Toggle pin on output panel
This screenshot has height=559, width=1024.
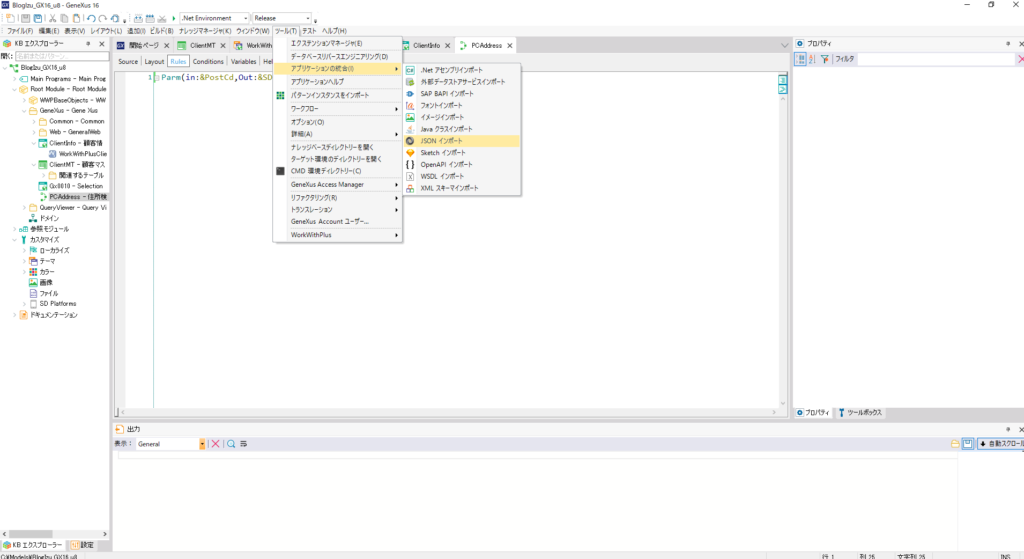[x=1008, y=429]
